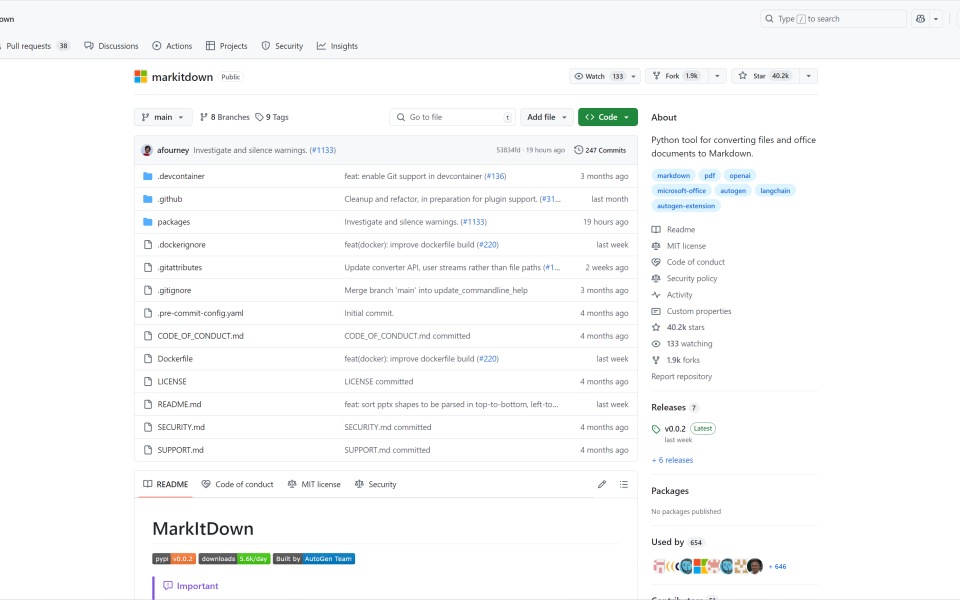Open the 247 Commits history link
960x600 pixels.
coord(600,150)
